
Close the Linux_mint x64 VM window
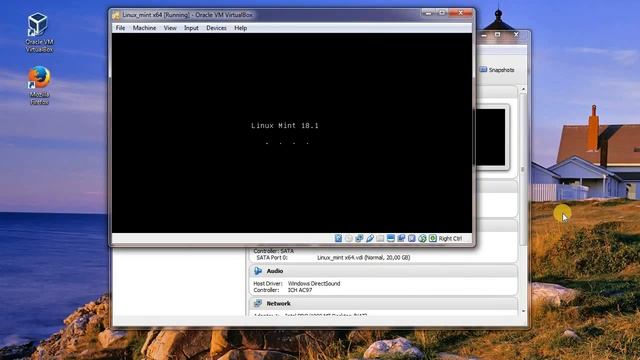(x=460, y=13)
